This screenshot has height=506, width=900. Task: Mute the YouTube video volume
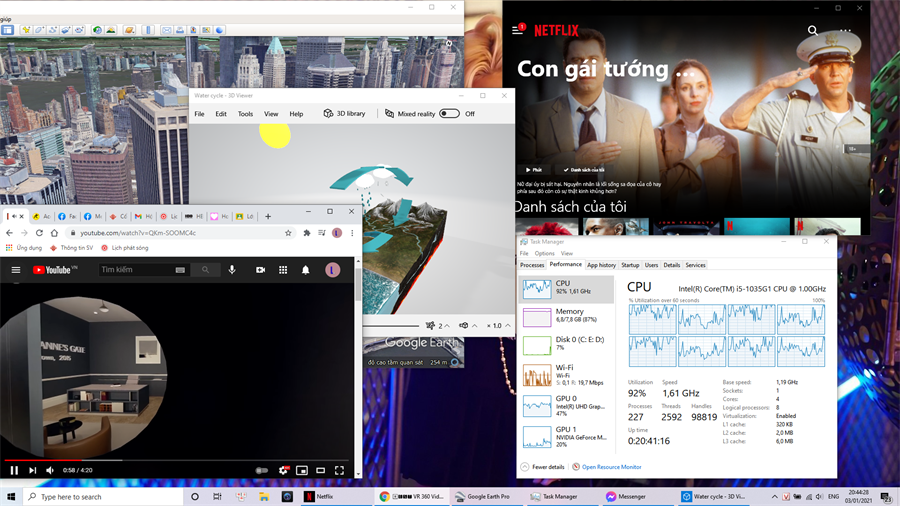50,470
